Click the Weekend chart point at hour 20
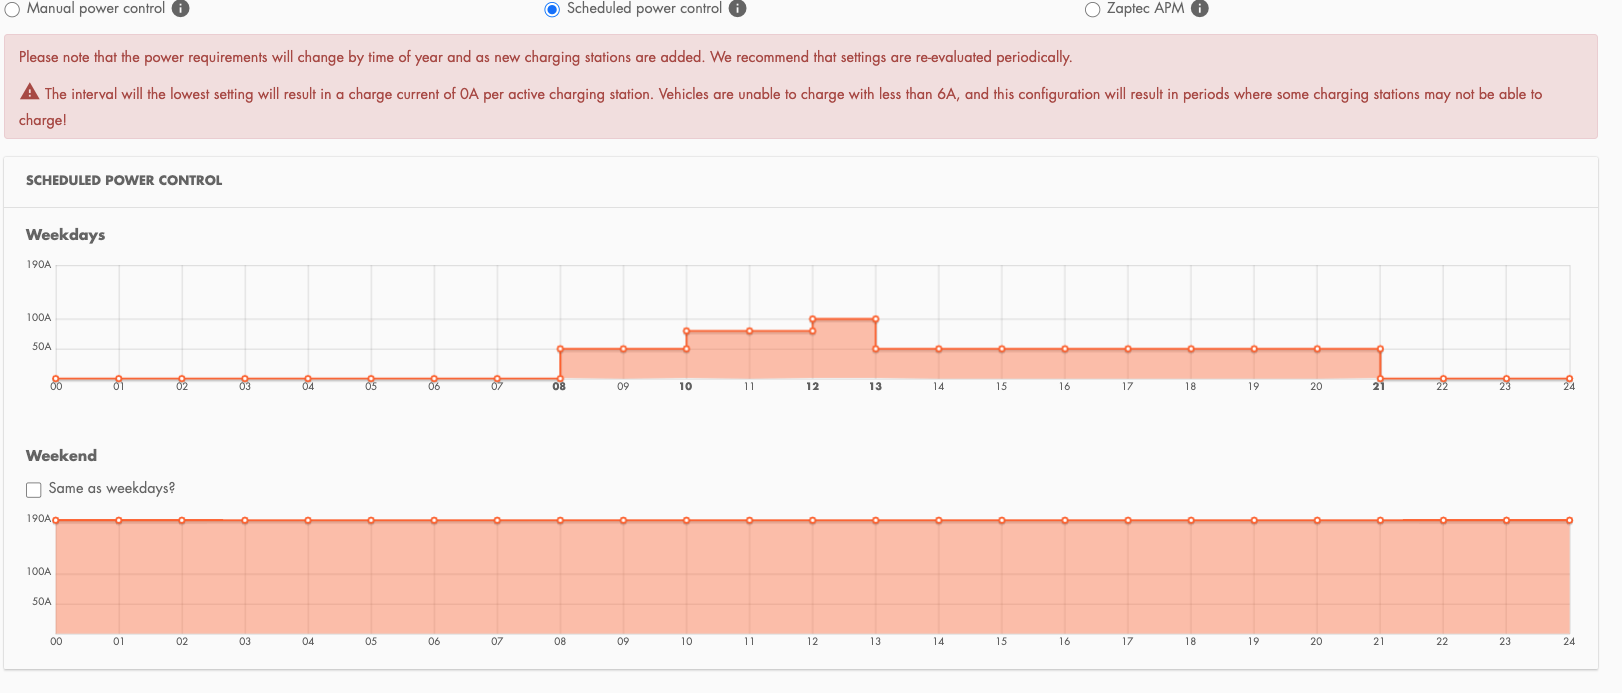 coord(1317,520)
